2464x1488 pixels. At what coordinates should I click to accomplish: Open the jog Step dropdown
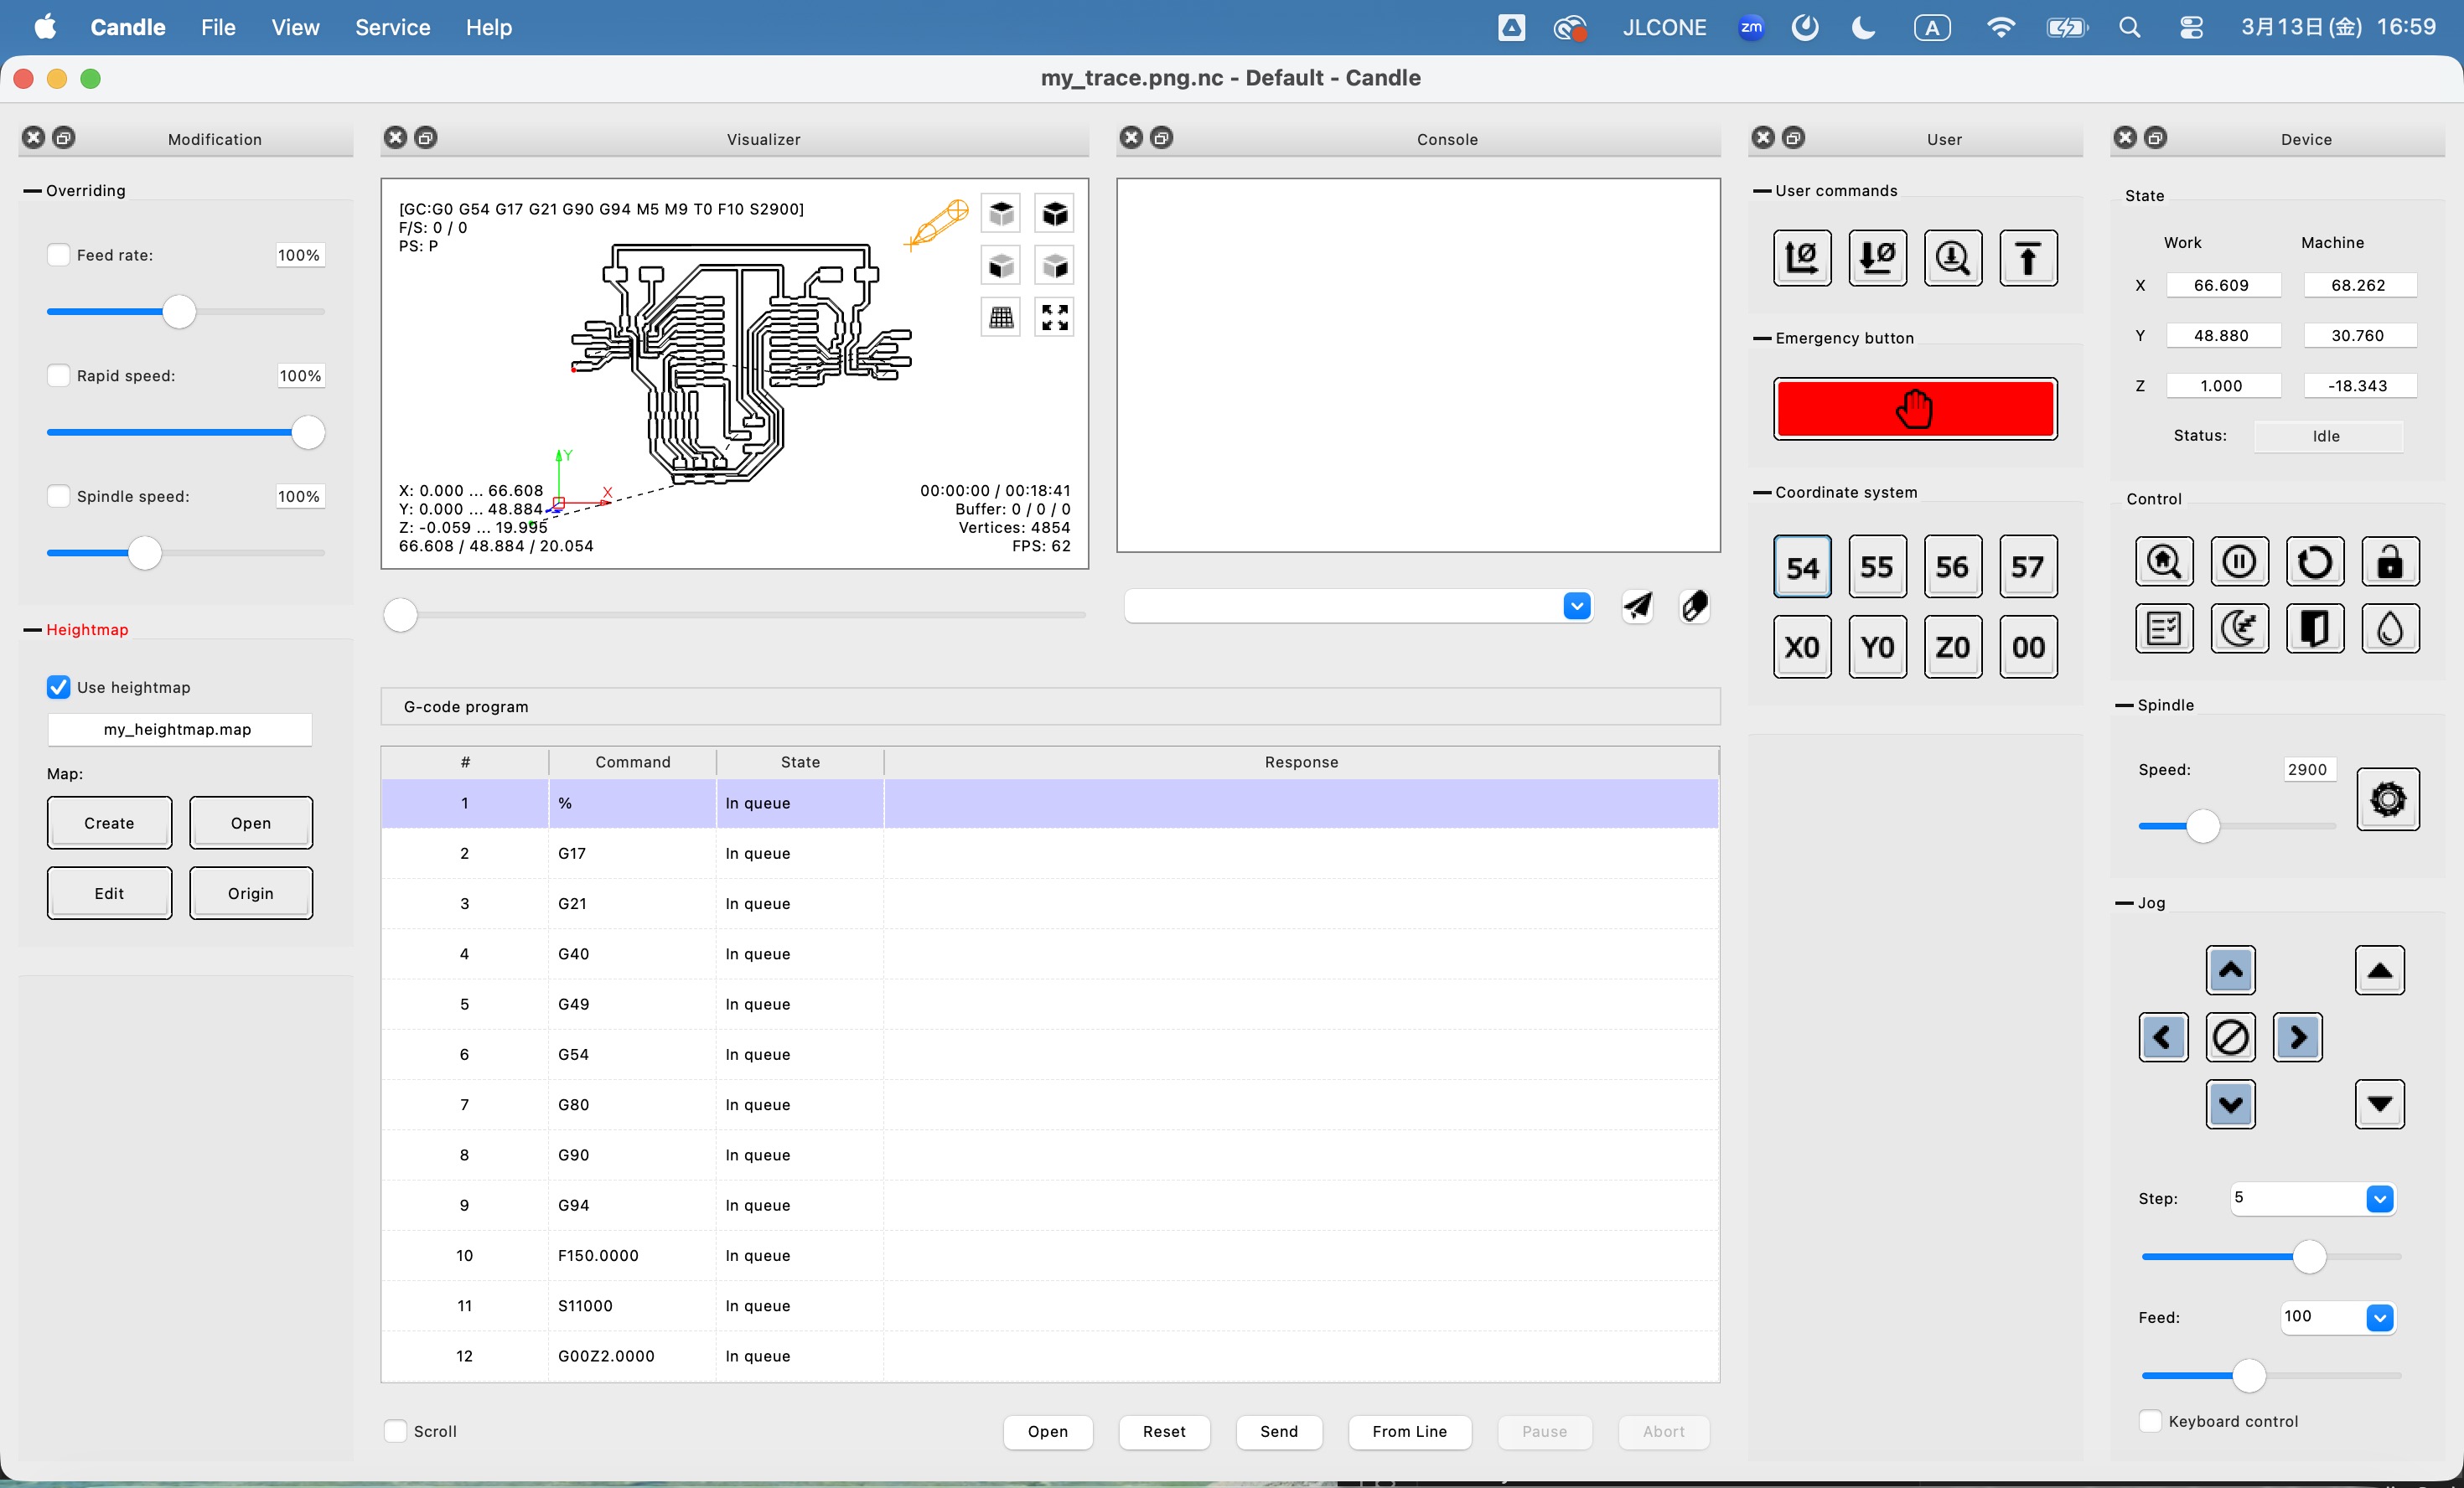(2381, 1199)
